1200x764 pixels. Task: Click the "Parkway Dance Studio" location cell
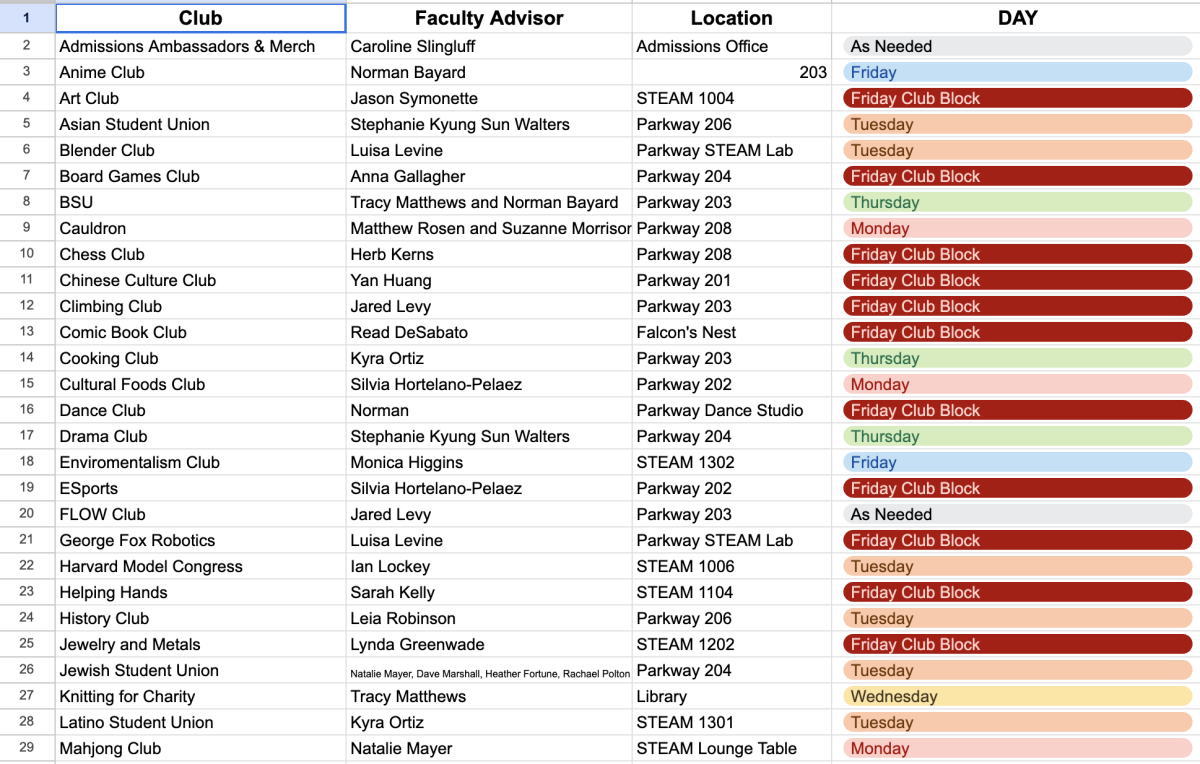[x=731, y=410]
